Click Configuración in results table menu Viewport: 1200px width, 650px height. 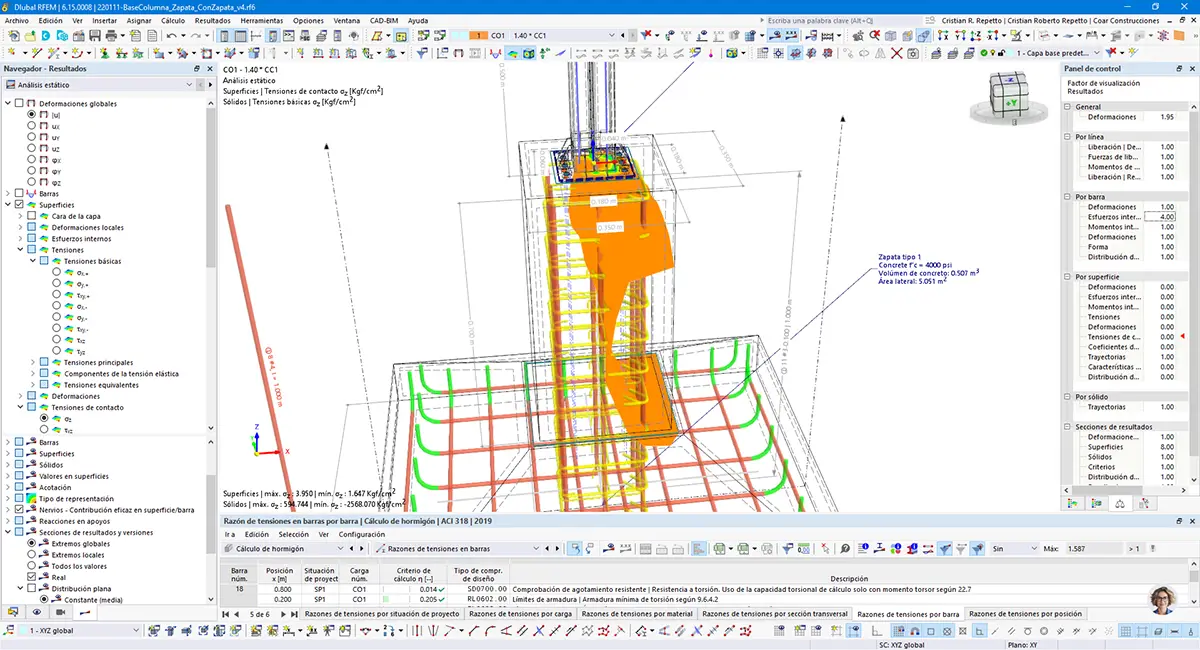click(x=362, y=534)
